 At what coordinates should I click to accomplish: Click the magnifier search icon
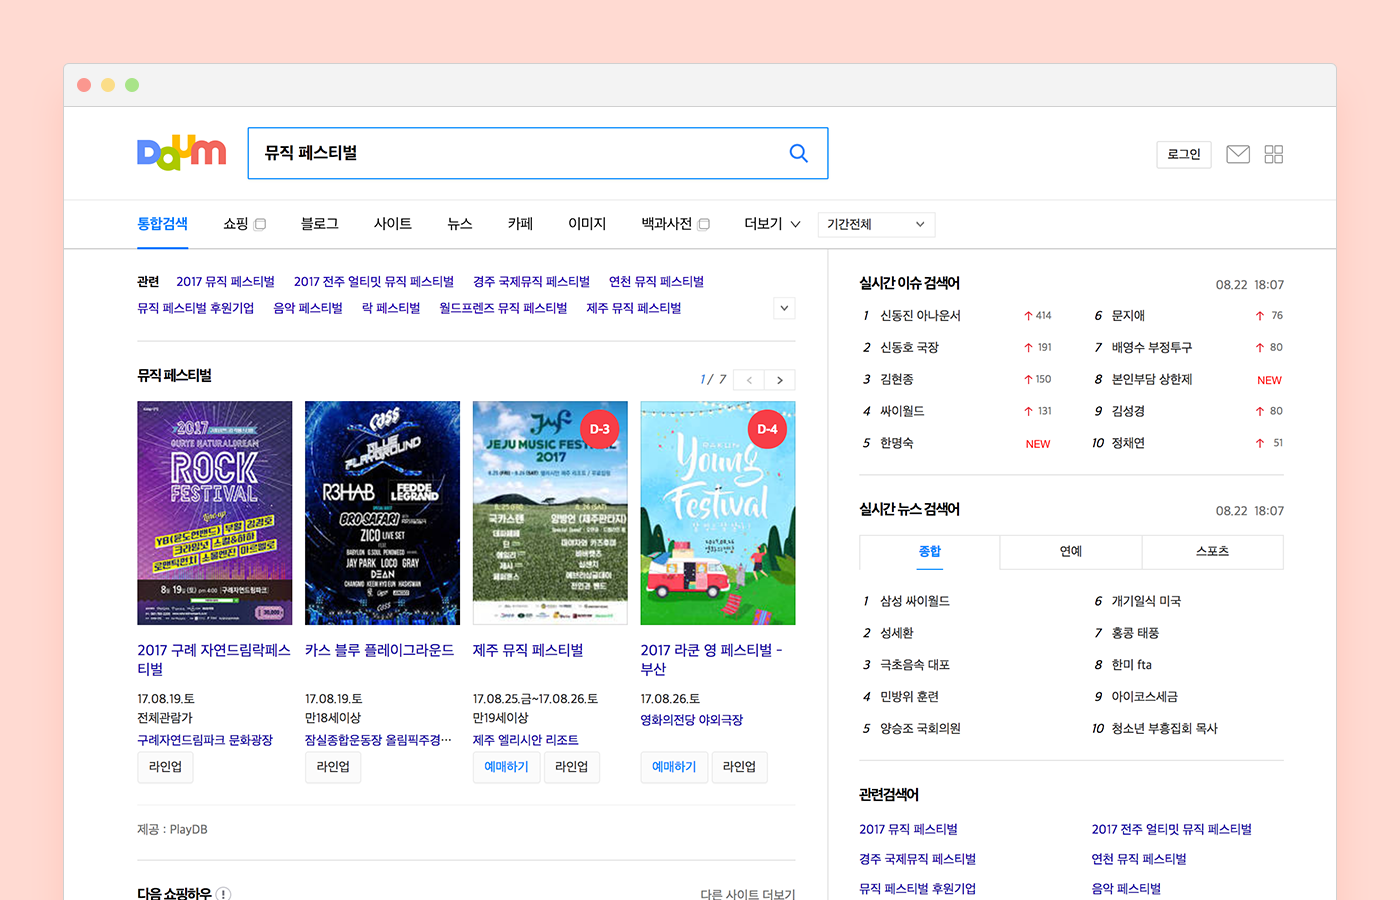[x=798, y=153]
